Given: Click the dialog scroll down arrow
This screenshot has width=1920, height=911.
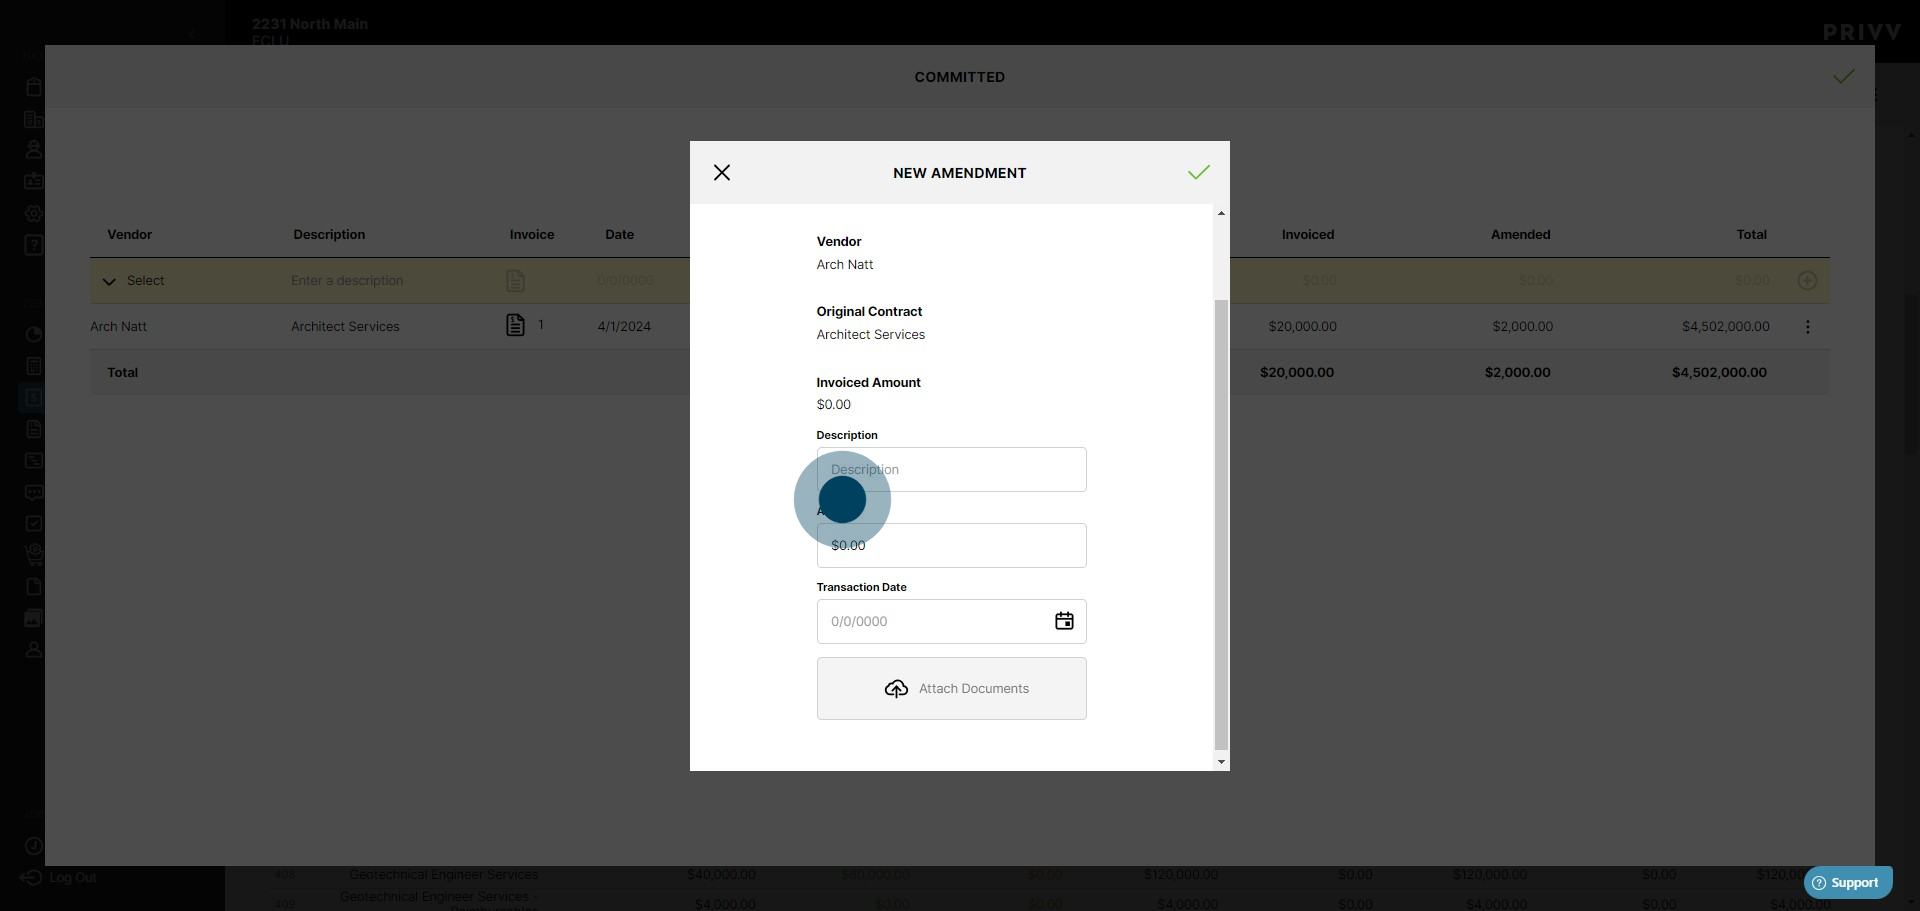Looking at the screenshot, I should point(1220,762).
